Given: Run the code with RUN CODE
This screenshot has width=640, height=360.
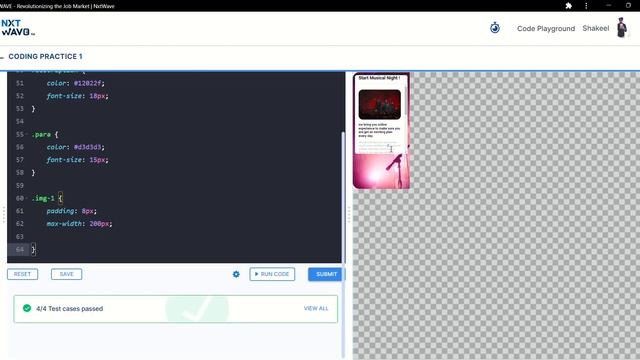Looking at the screenshot, I should pos(272,274).
